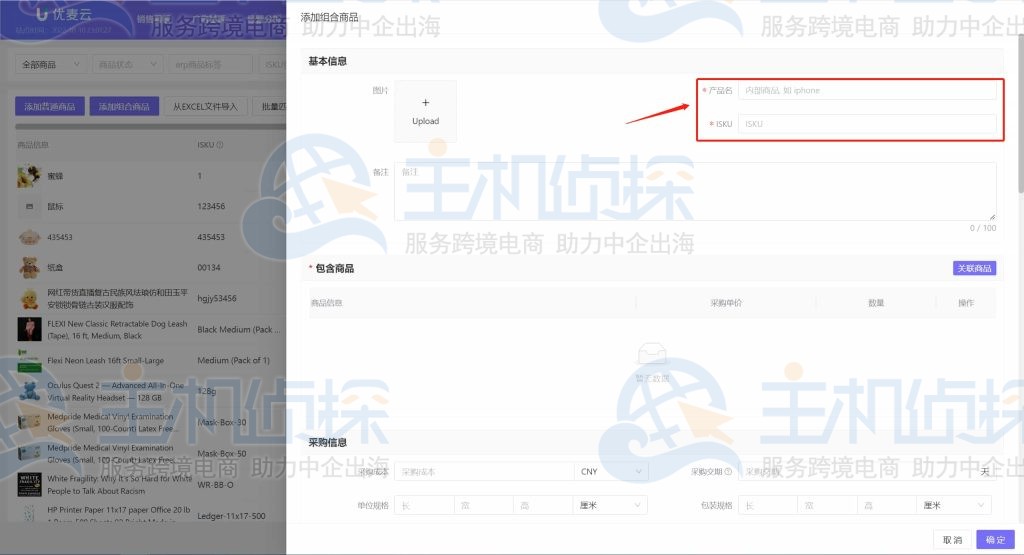
Task: Click 从EXCEL文件导入 button
Action: click(x=205, y=106)
